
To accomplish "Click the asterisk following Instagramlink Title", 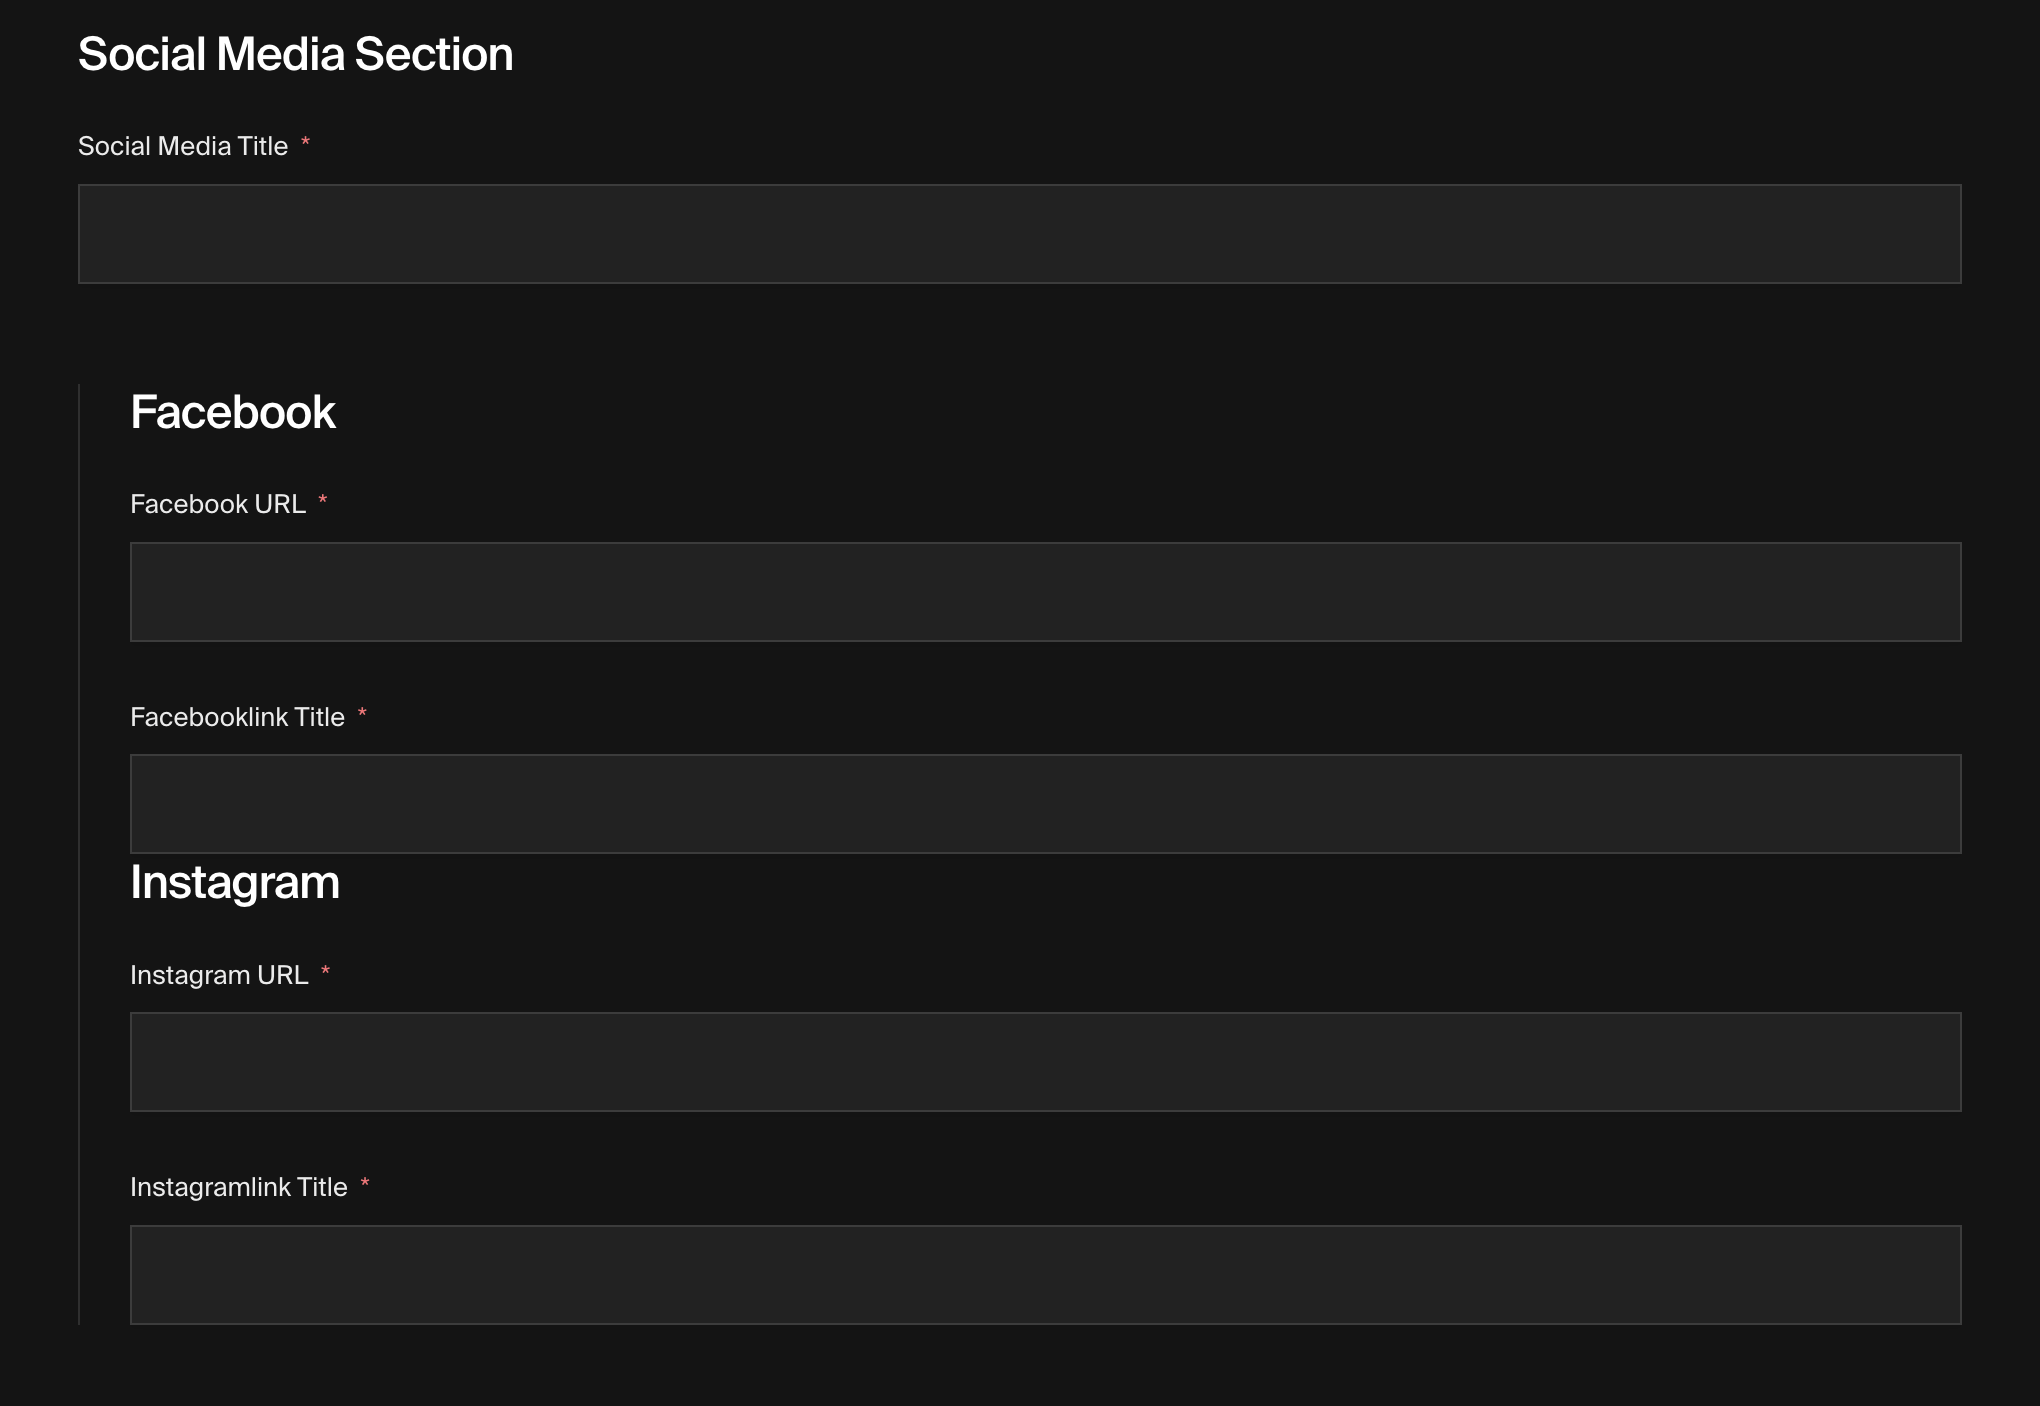I will pyautogui.click(x=365, y=1184).
